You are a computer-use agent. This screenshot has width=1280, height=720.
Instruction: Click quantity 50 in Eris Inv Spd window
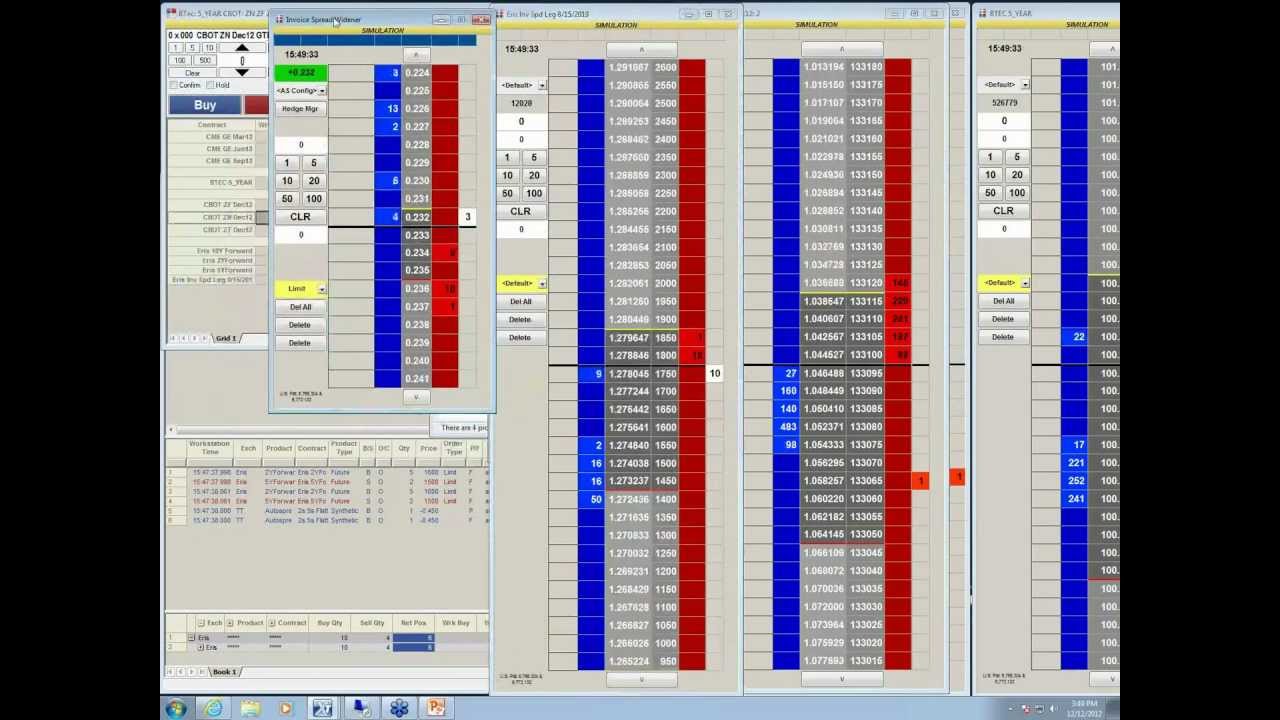click(507, 193)
